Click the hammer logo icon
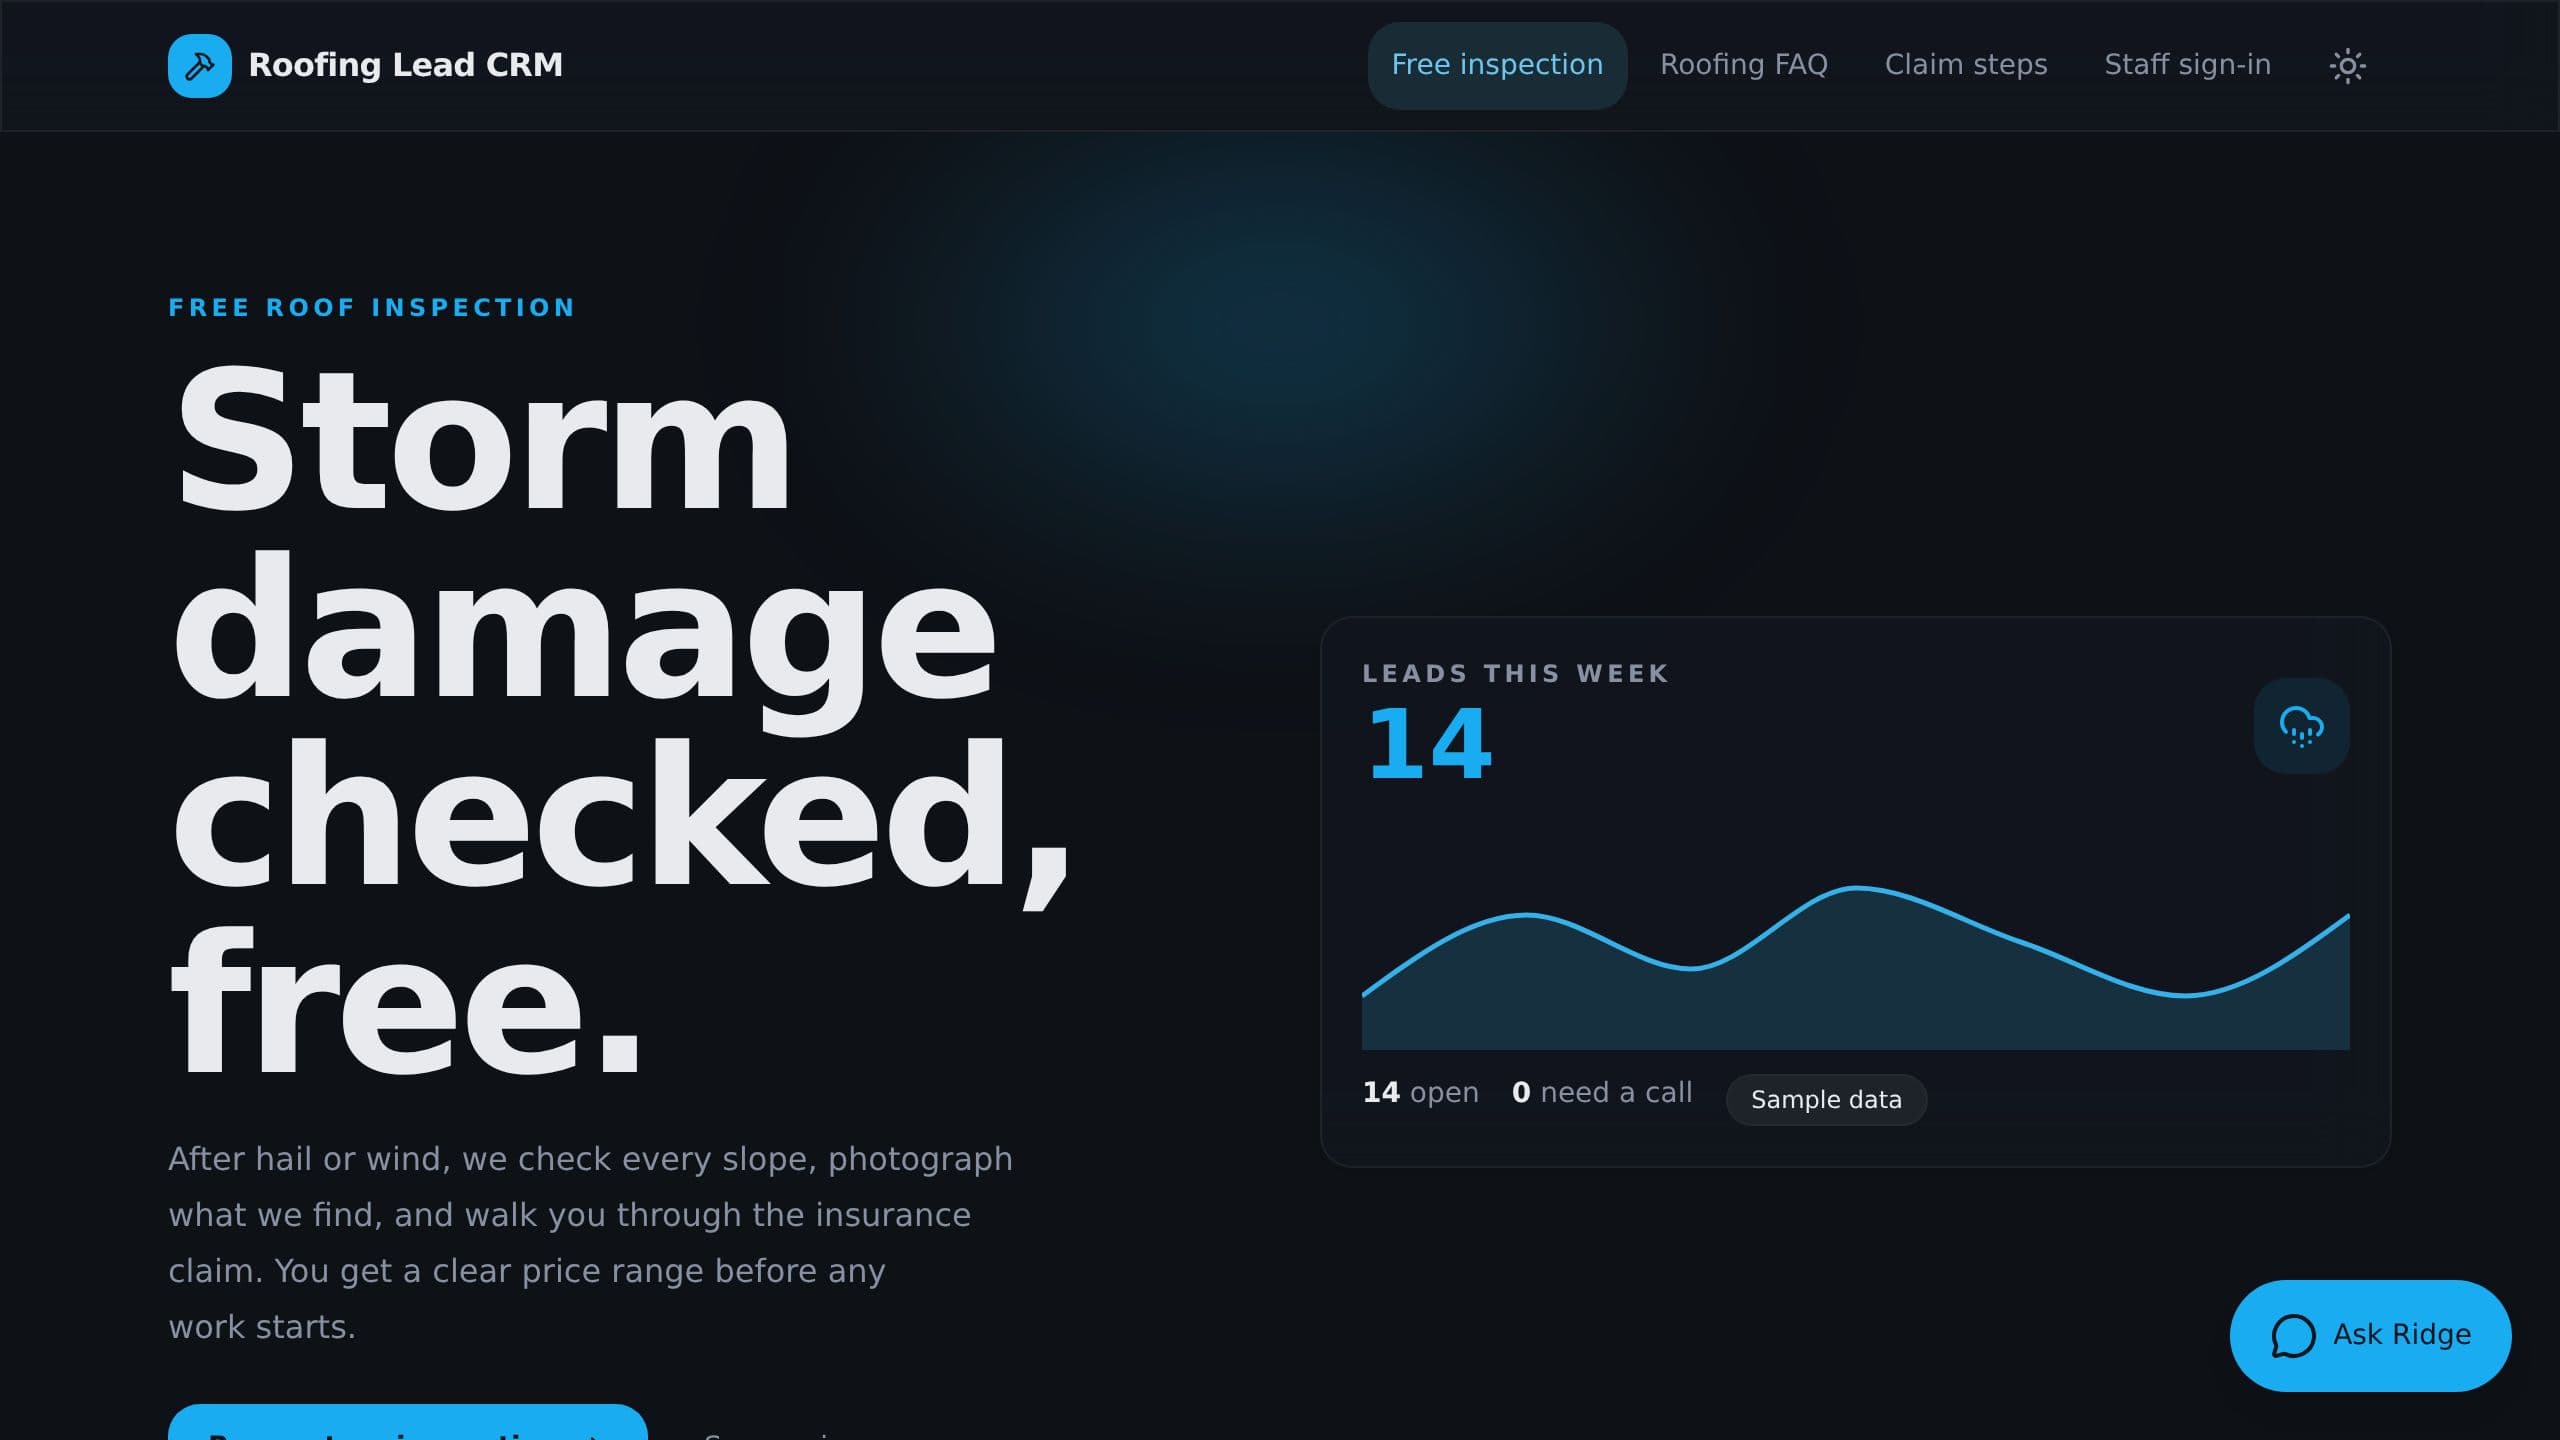Image resolution: width=2560 pixels, height=1440 pixels. 200,66
